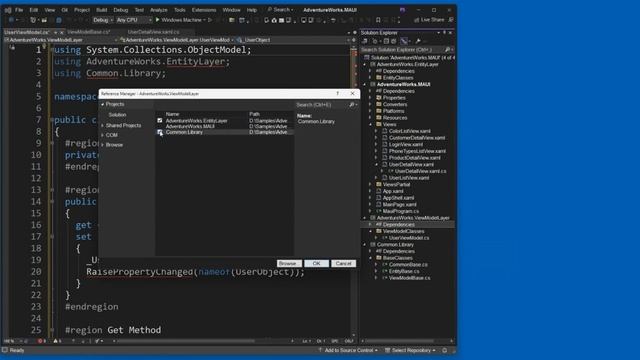
Task: Select MauiProgram.cs in Solution Explorer
Action: 401,211
